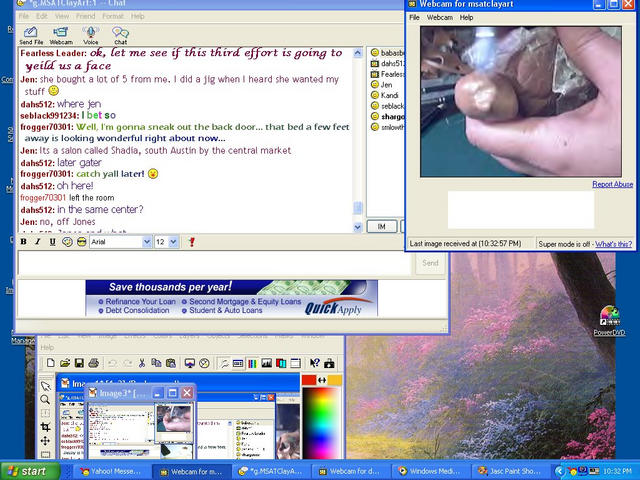Save the image with the floppy disk icon
The image size is (640, 480).
(79, 363)
